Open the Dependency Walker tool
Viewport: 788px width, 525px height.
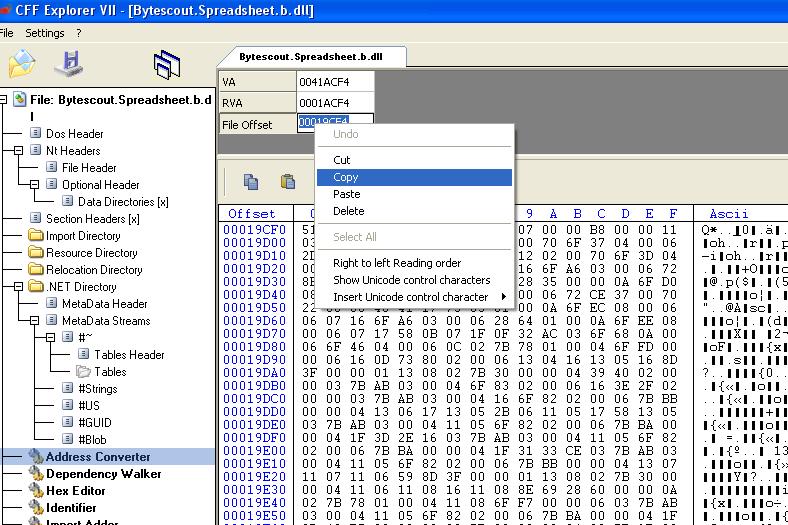104,474
